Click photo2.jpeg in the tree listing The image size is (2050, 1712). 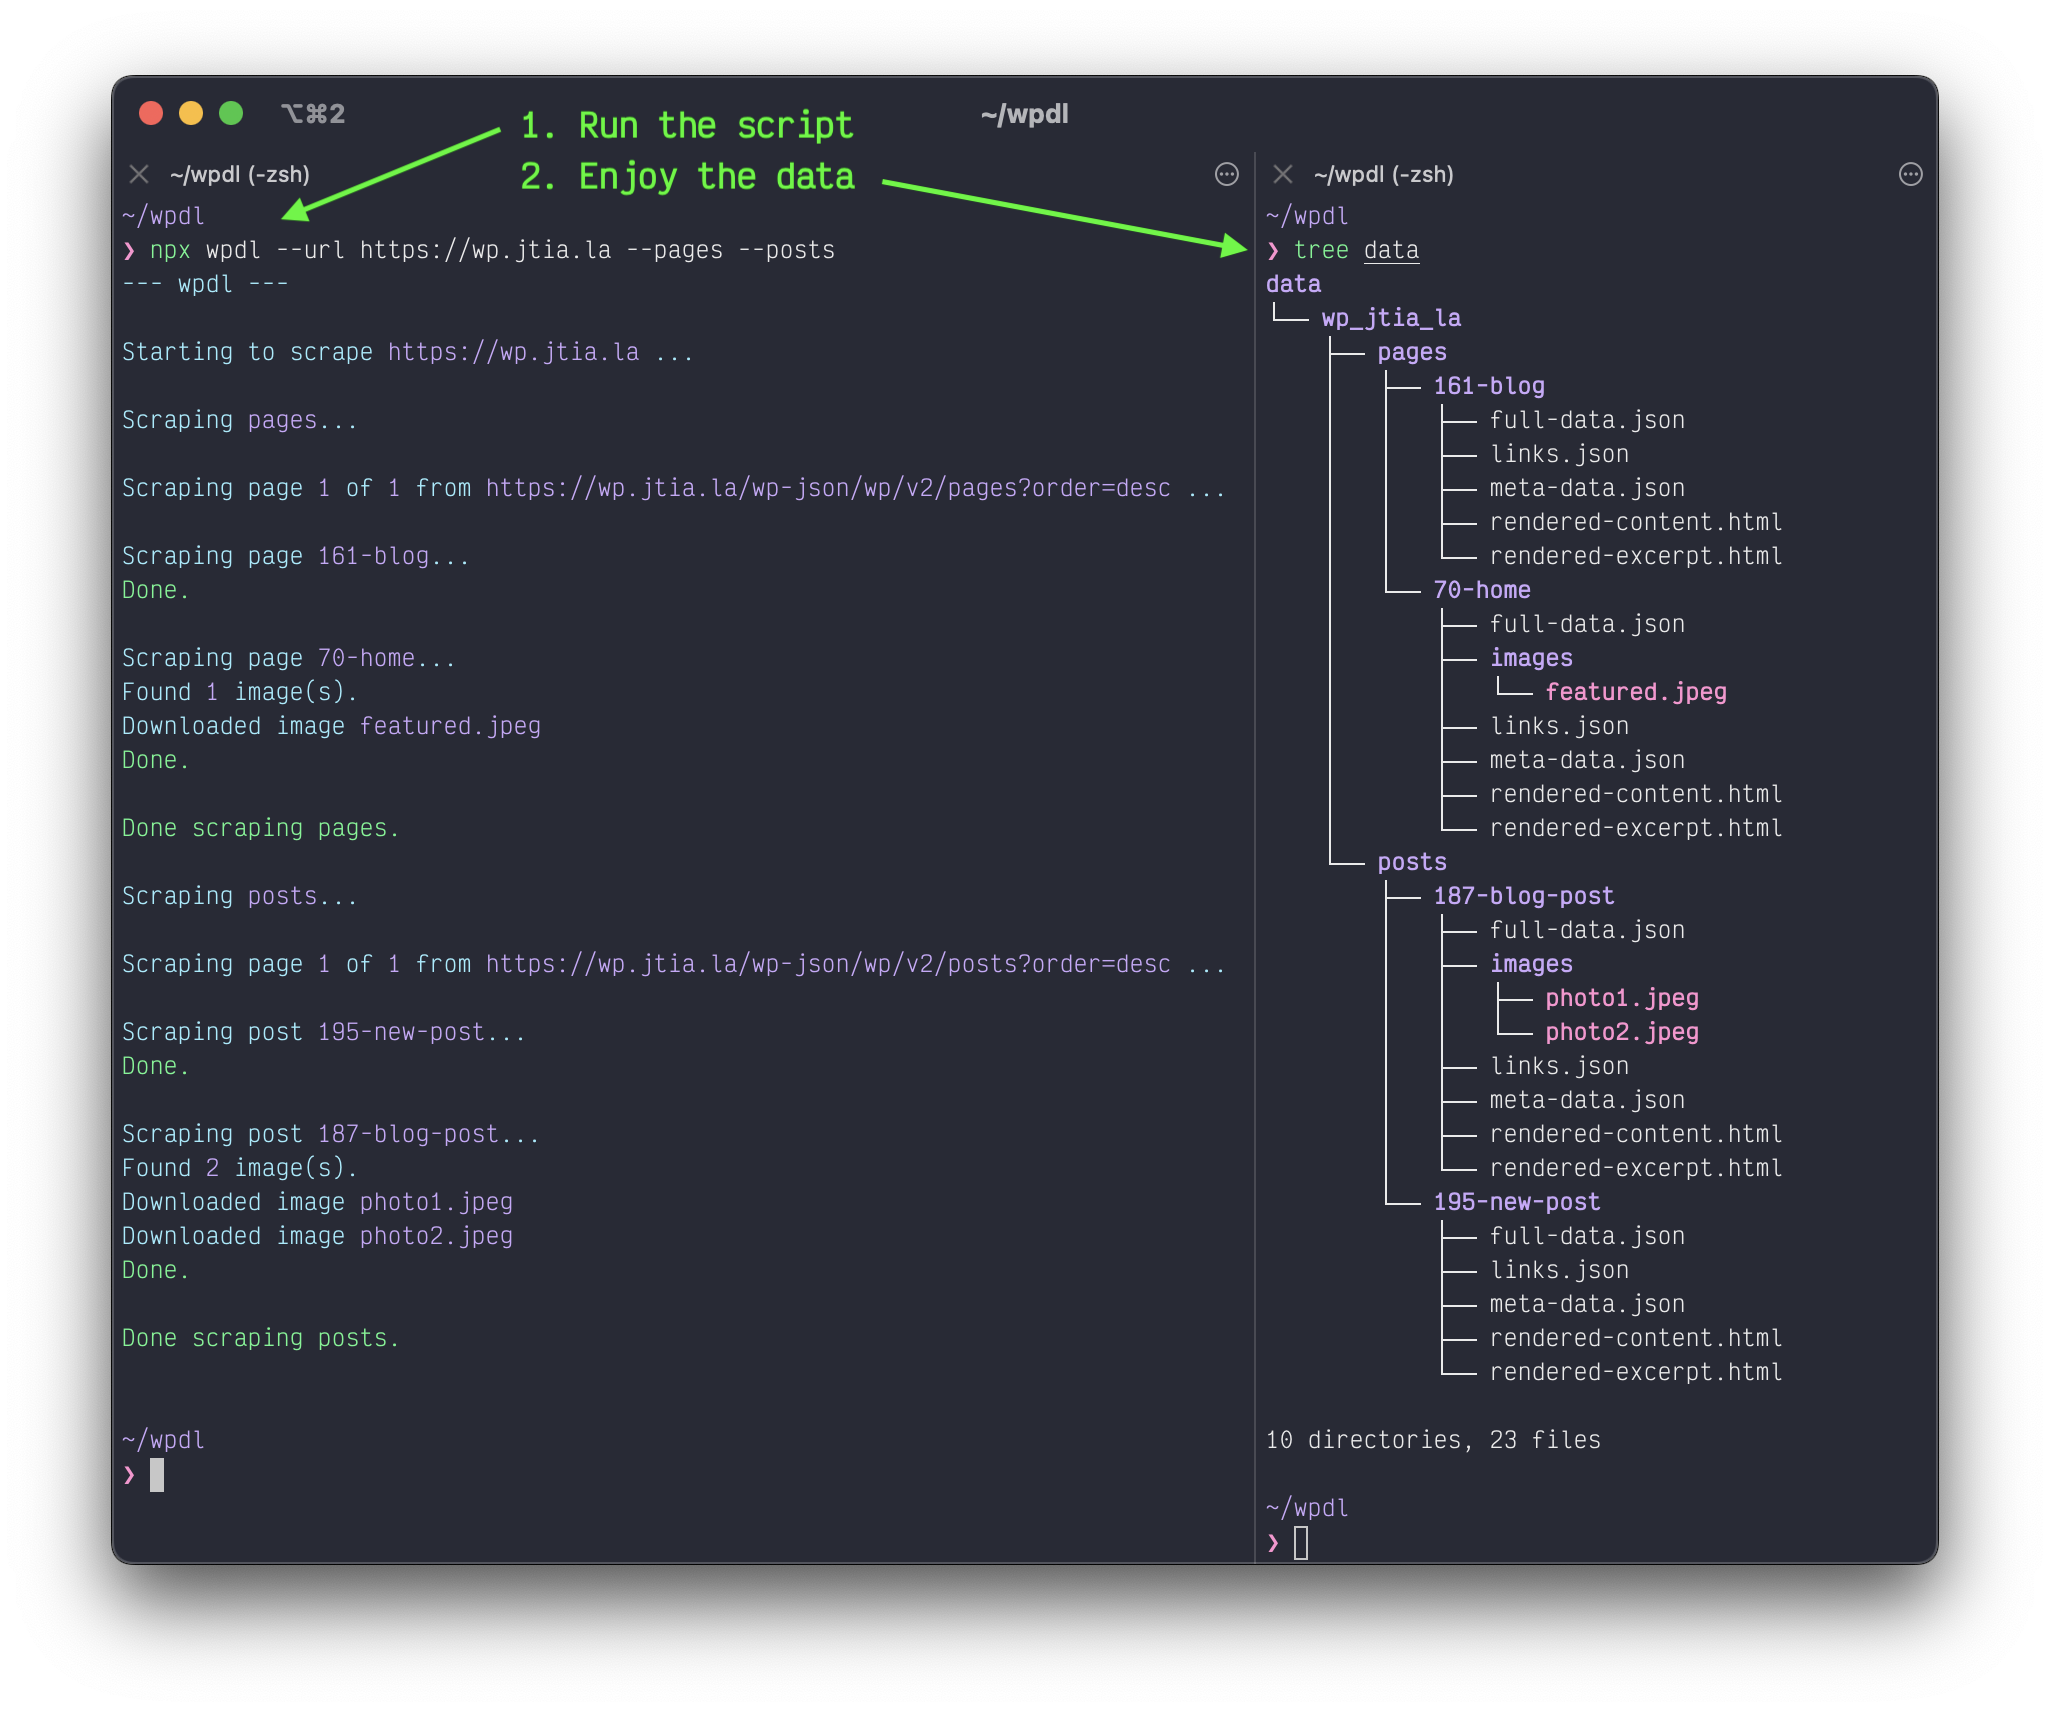[x=1621, y=1032]
